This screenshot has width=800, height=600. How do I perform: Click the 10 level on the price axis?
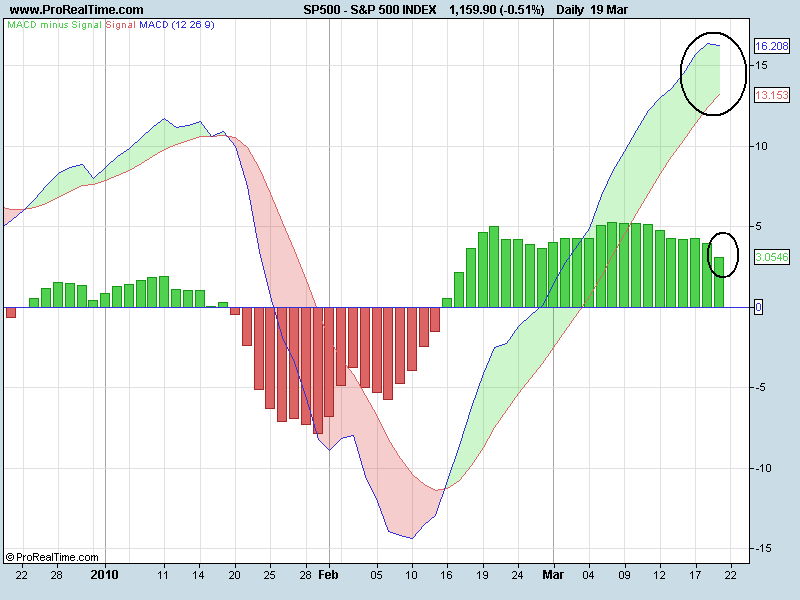pyautogui.click(x=761, y=146)
